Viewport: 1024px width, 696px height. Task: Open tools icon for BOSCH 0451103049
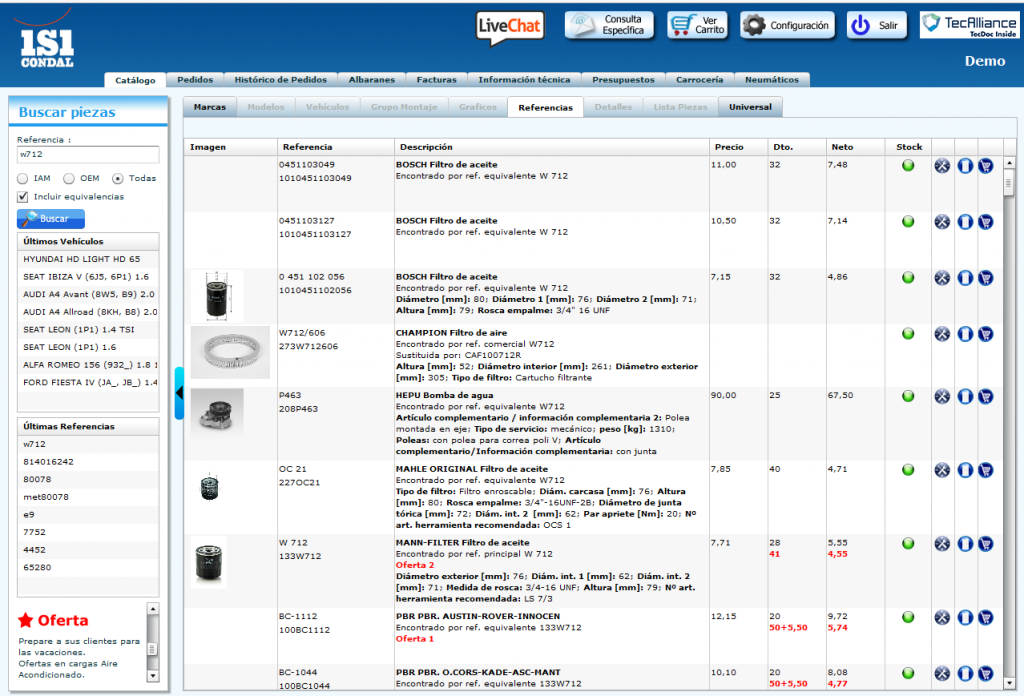[x=942, y=166]
